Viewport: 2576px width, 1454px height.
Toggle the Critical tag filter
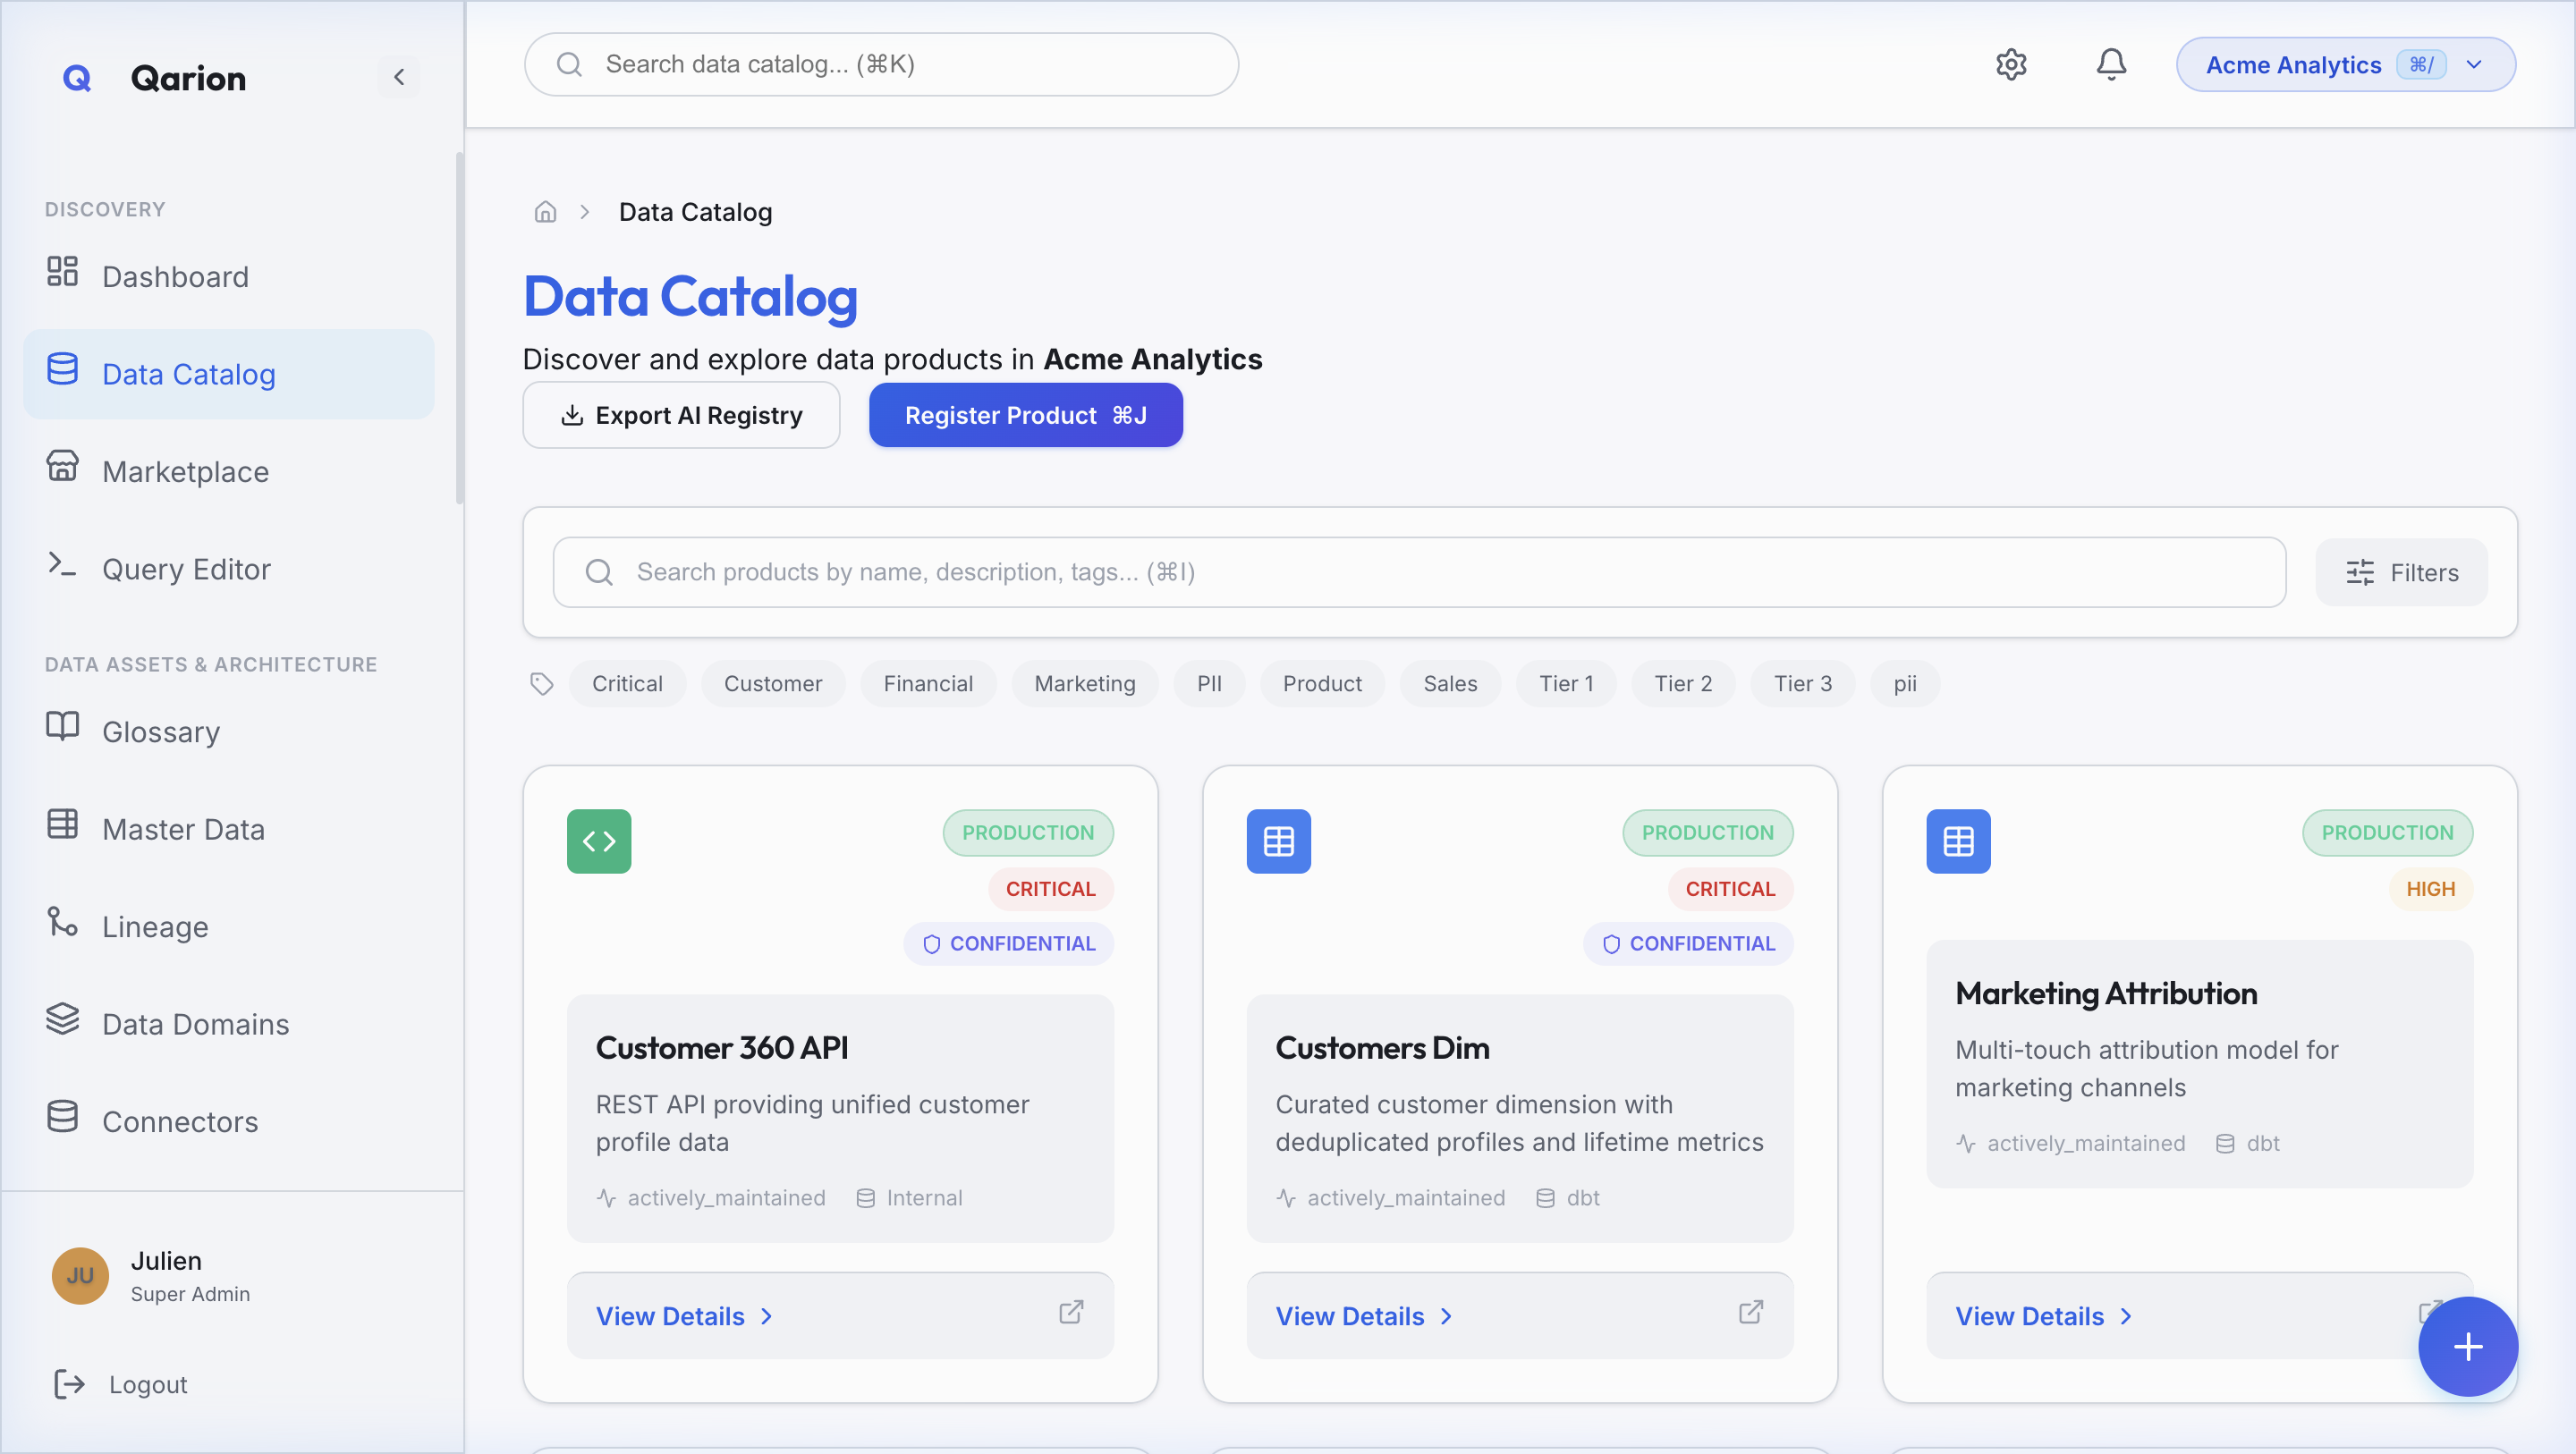627,683
